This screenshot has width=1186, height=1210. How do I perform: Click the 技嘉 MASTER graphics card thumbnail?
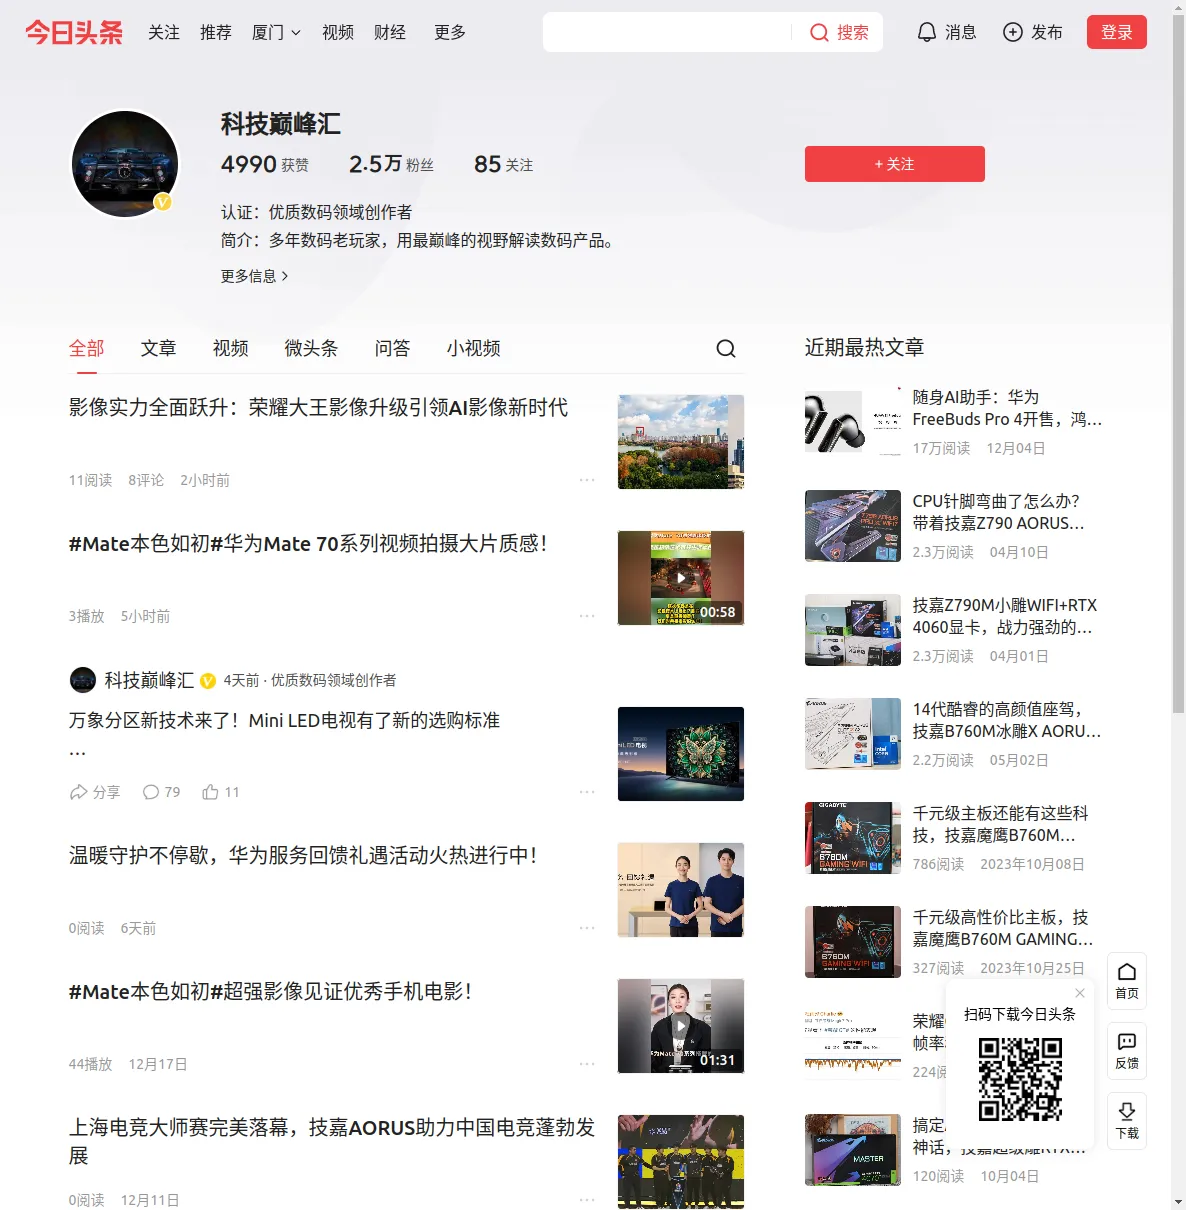coord(853,1150)
